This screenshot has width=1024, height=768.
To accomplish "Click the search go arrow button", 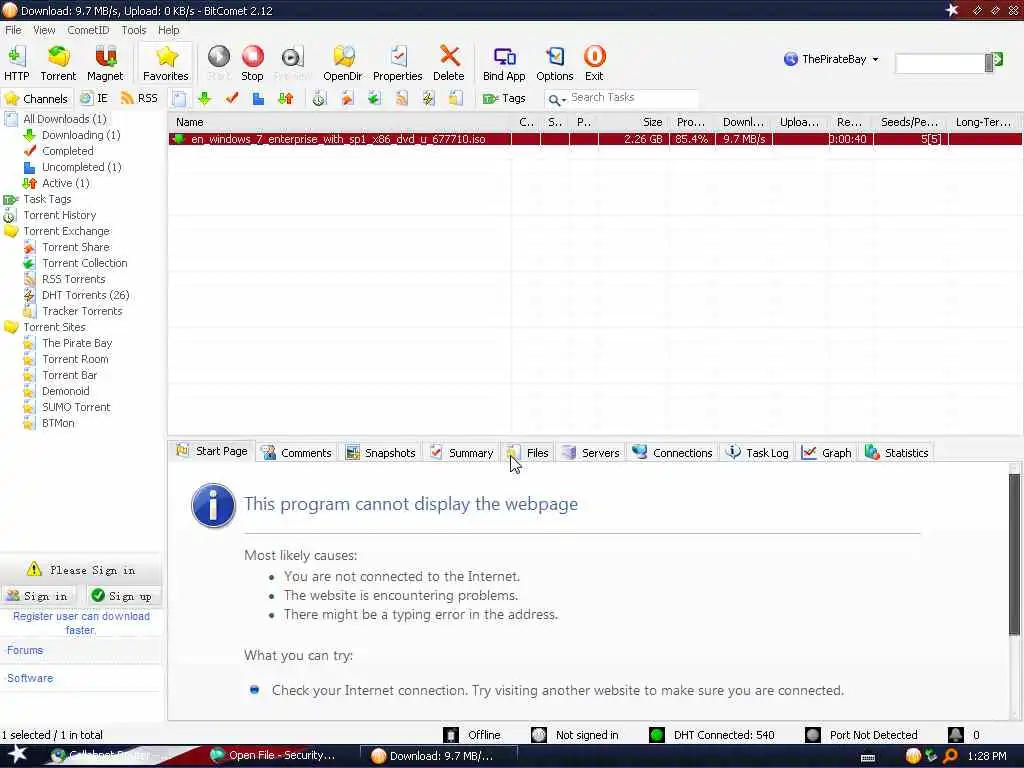I will pyautogui.click(x=997, y=60).
